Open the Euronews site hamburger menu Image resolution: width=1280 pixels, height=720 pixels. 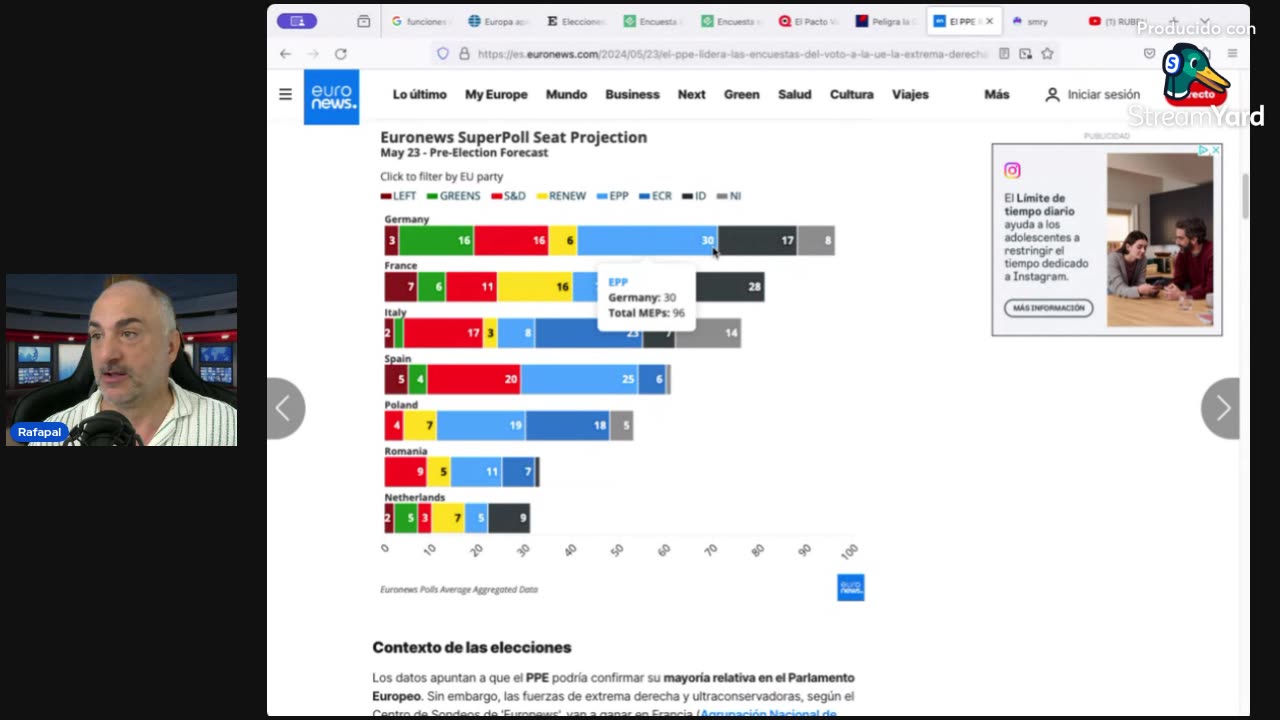click(285, 94)
